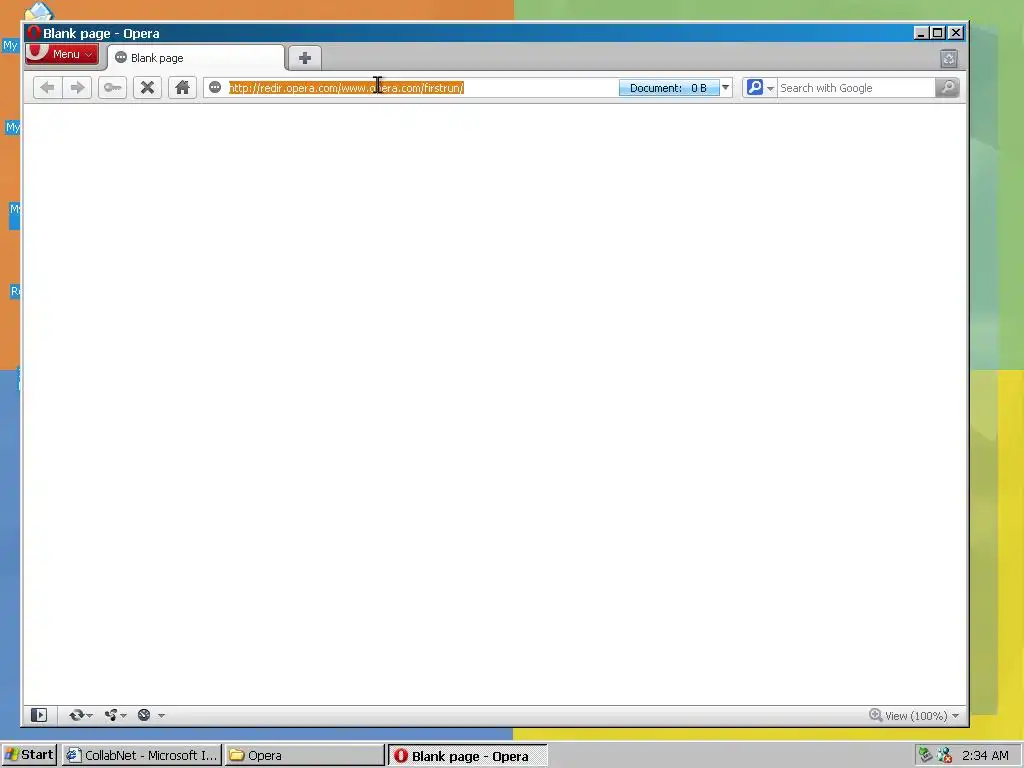Click the View (100%) zoom button
The width and height of the screenshot is (1024, 768).
(x=908, y=716)
